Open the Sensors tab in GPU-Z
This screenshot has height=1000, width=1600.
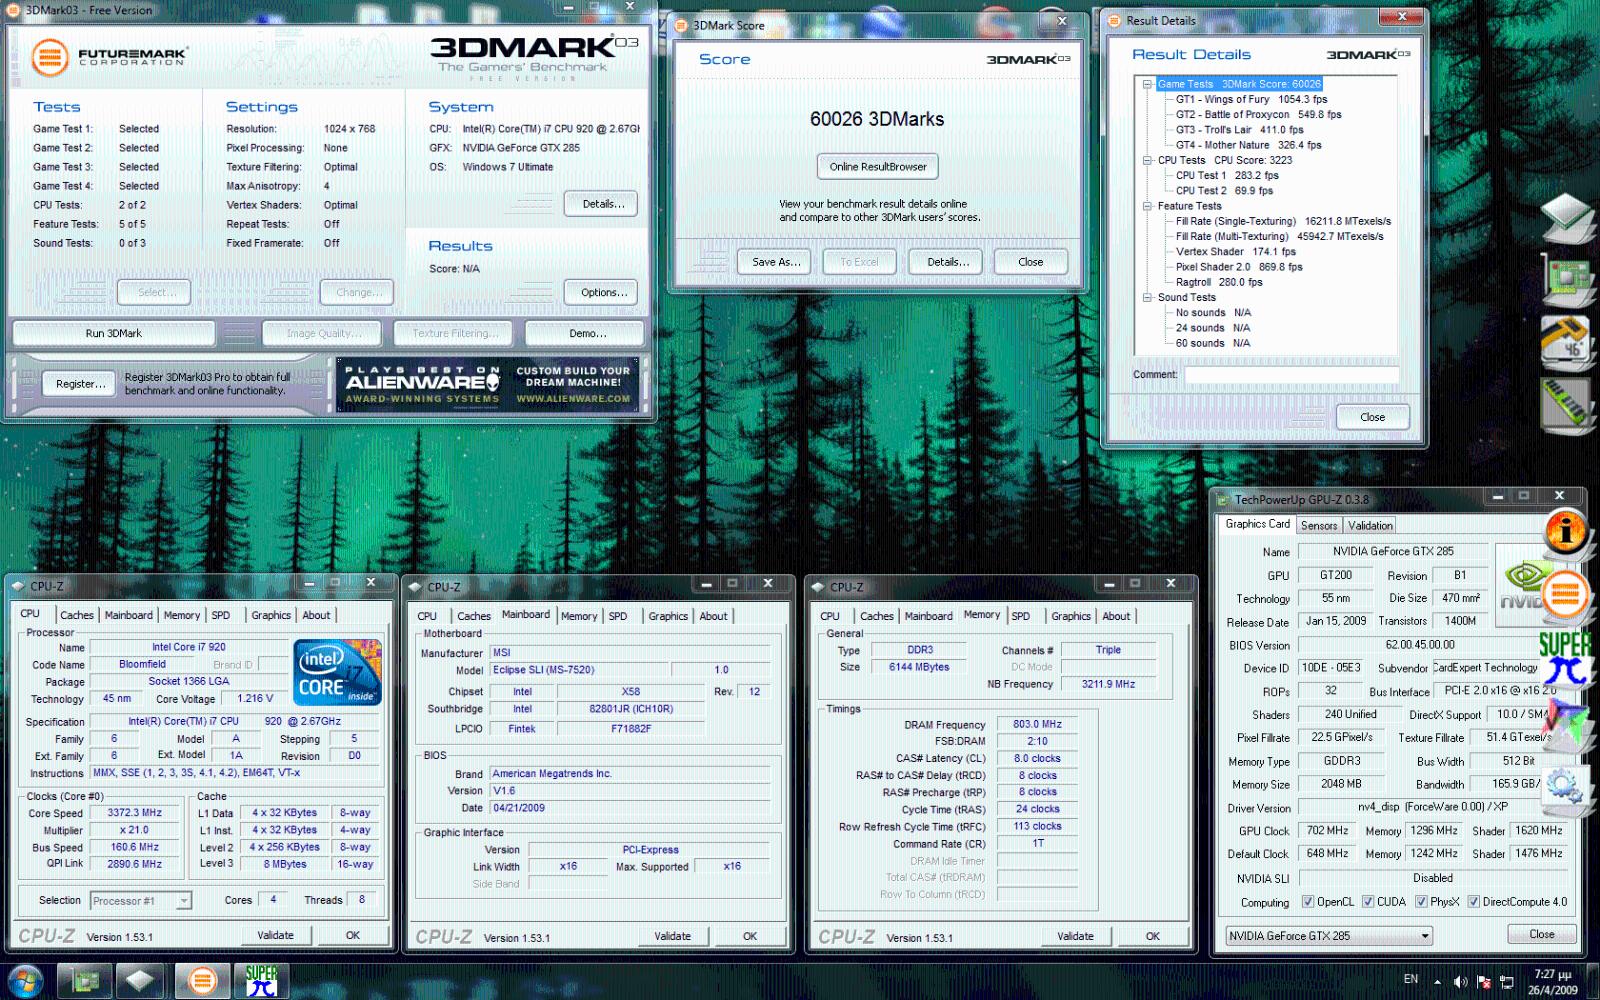[x=1319, y=525]
